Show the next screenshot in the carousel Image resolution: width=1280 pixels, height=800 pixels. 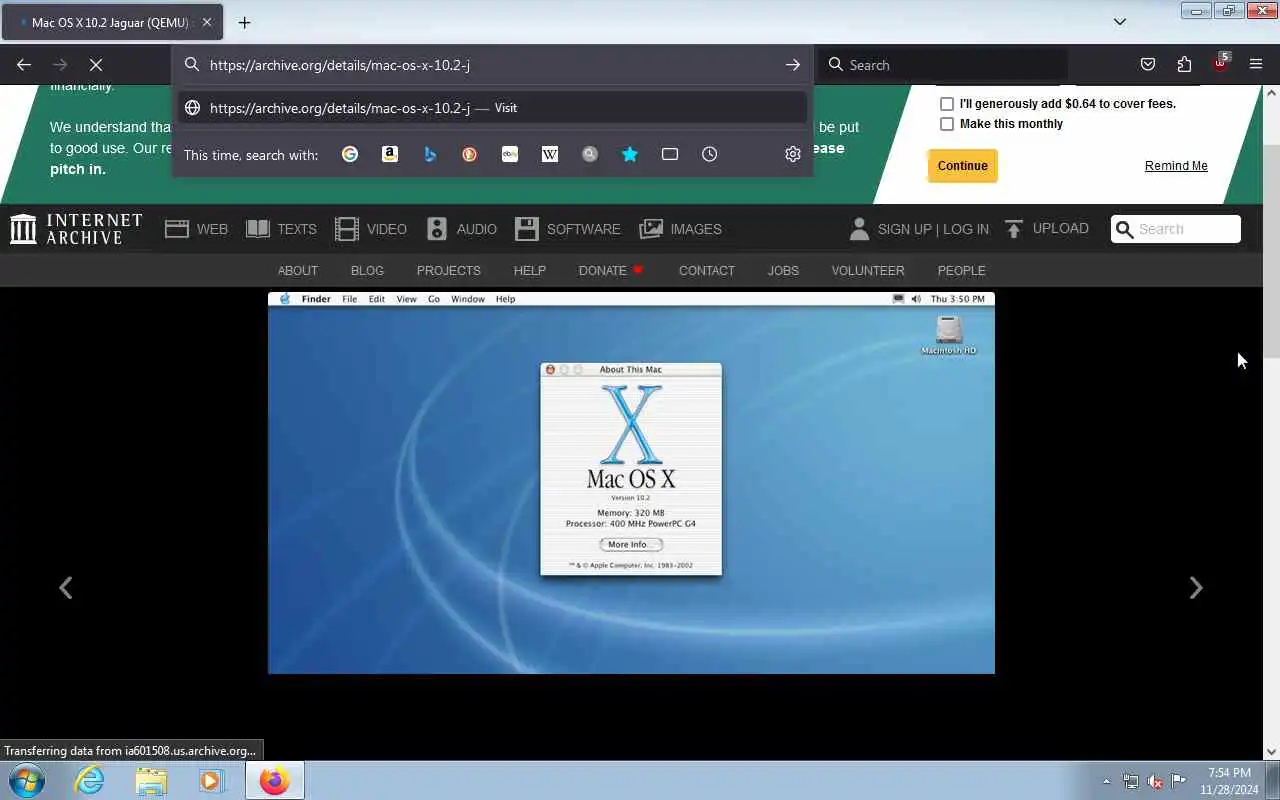[x=1195, y=588]
